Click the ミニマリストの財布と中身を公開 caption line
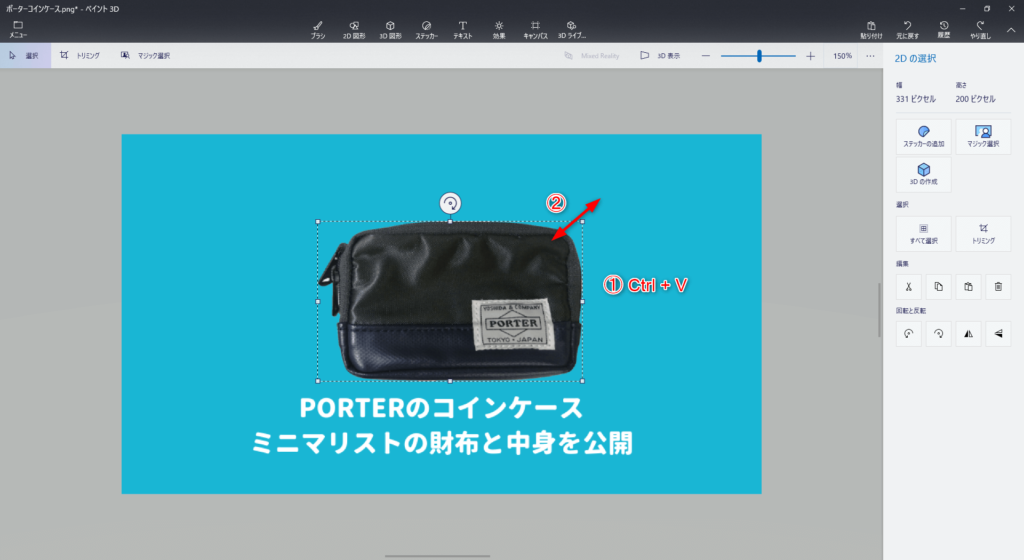1024x560 pixels. (x=442, y=443)
